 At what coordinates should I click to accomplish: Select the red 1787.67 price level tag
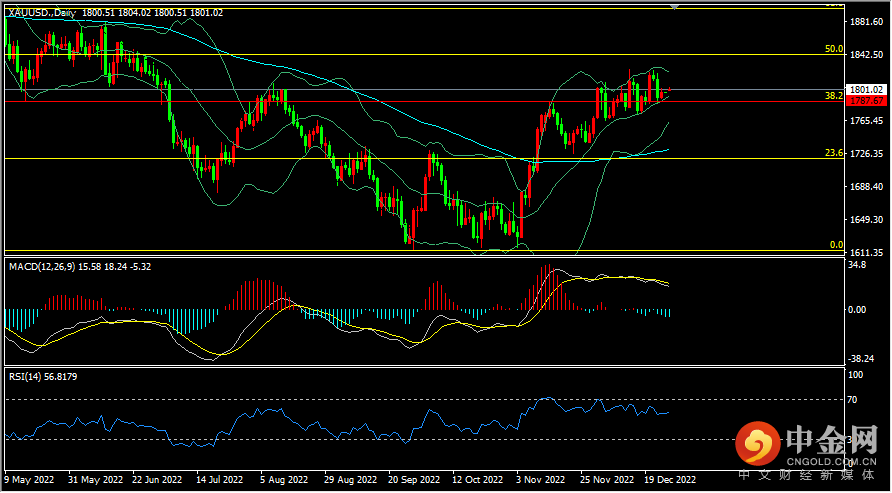(866, 101)
